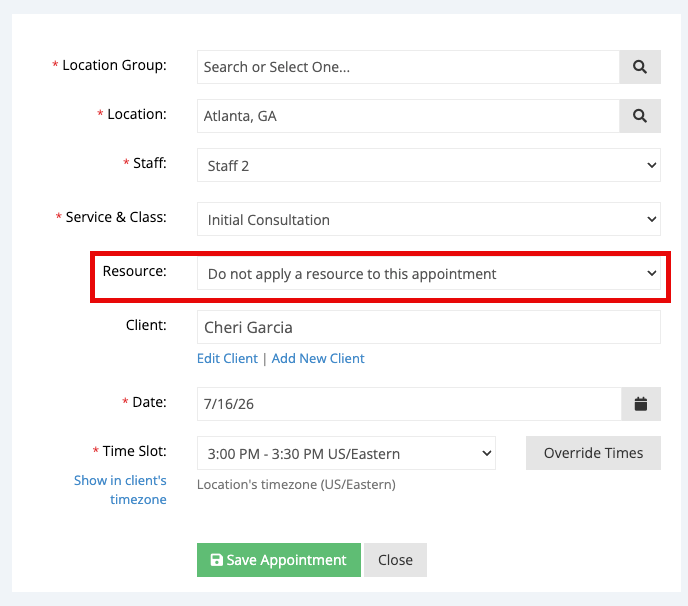Click the Location search magnifier icon
This screenshot has width=688, height=606.
coord(640,116)
